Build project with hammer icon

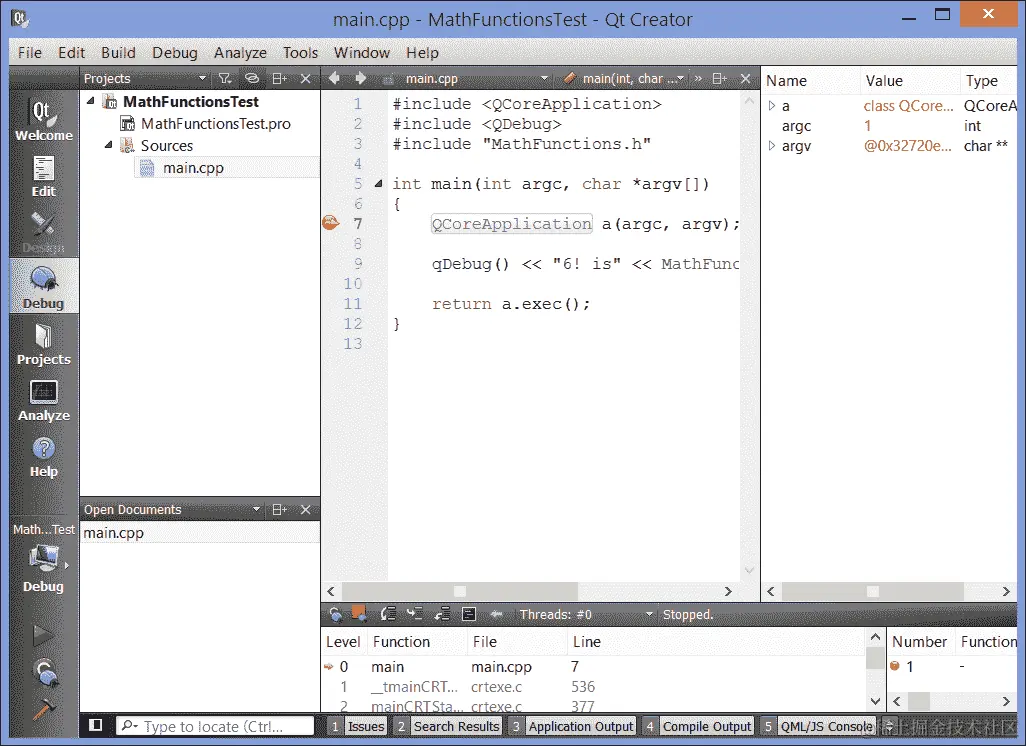point(43,709)
